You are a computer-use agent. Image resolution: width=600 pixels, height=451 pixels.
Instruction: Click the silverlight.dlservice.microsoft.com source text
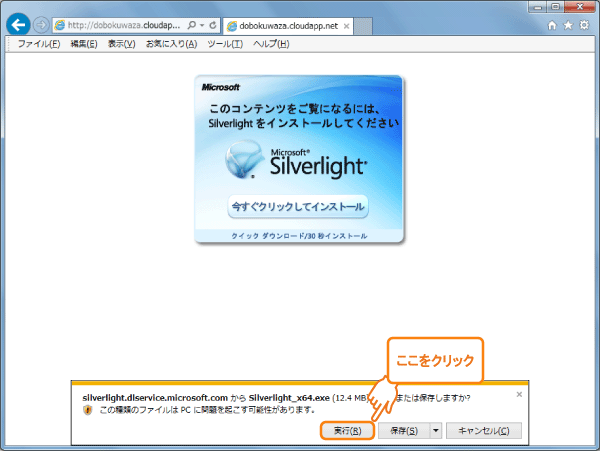pyautogui.click(x=155, y=398)
